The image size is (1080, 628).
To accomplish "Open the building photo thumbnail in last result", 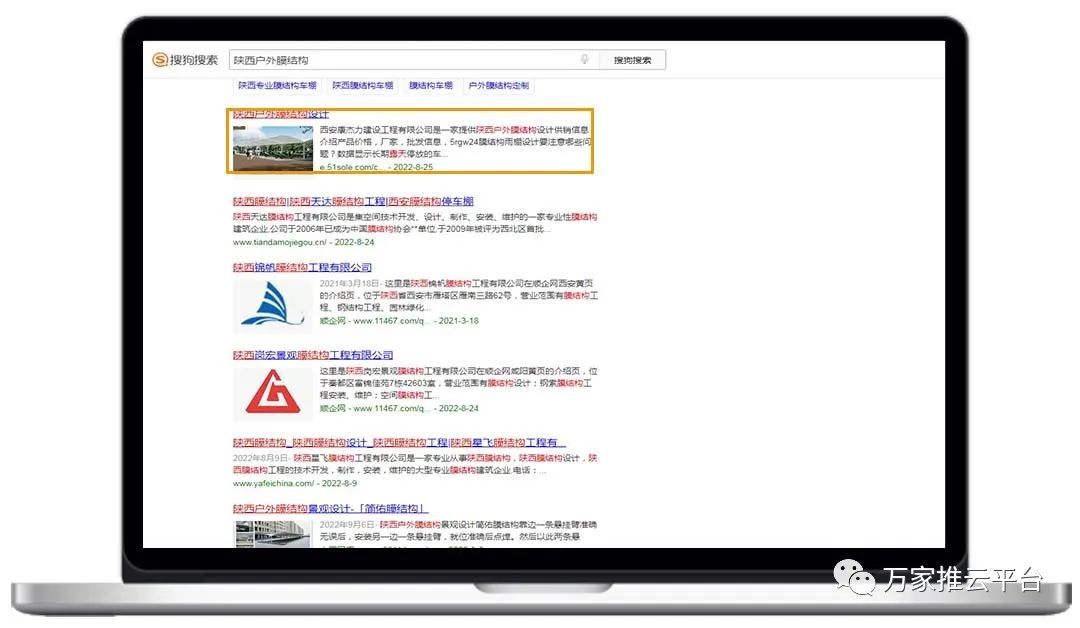I will (273, 533).
